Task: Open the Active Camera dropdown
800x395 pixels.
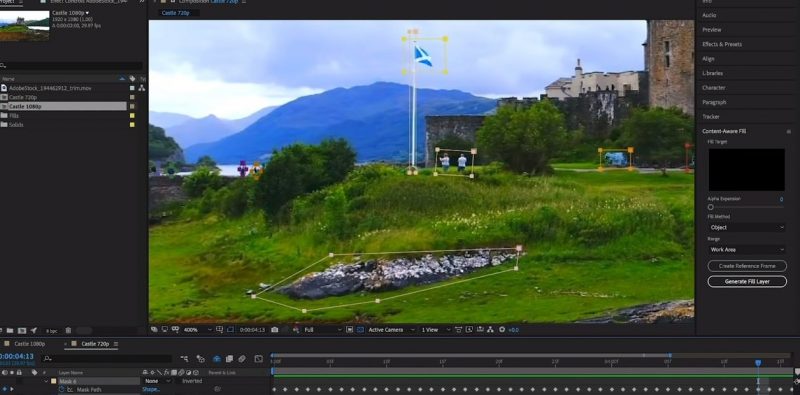Action: click(x=391, y=330)
